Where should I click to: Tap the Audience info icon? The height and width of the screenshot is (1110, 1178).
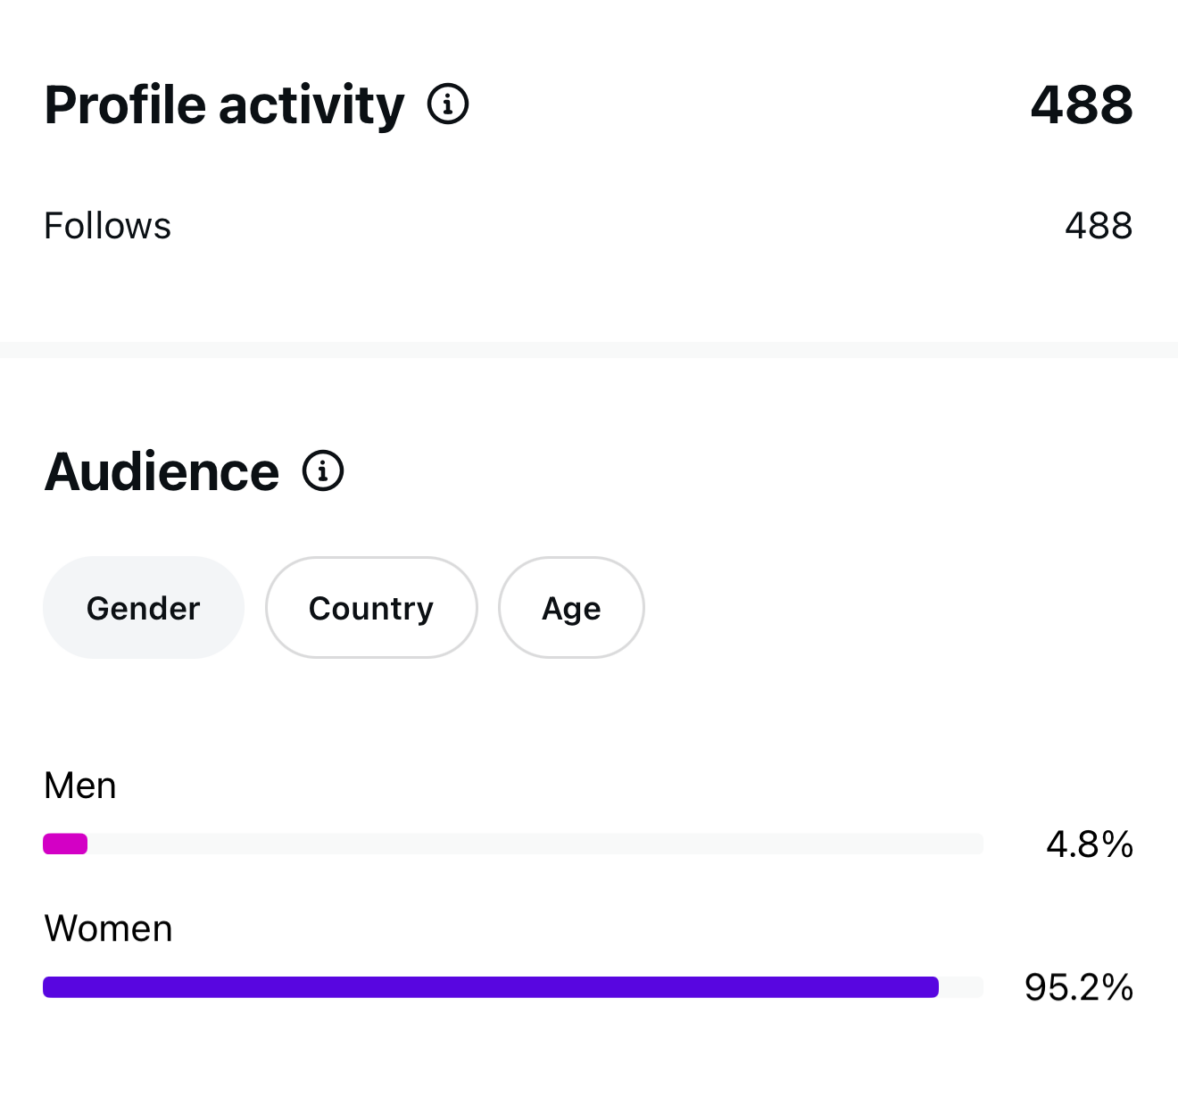pyautogui.click(x=323, y=471)
